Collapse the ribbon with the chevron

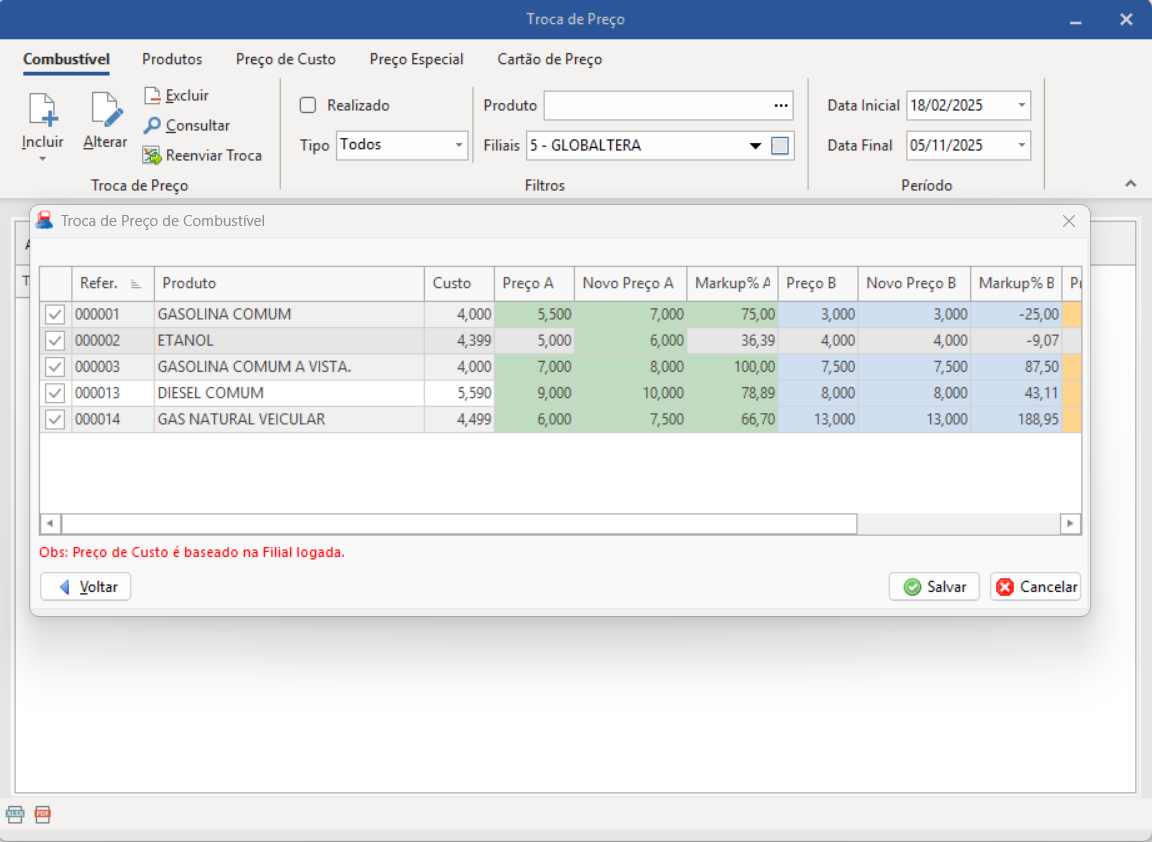pos(1130,184)
